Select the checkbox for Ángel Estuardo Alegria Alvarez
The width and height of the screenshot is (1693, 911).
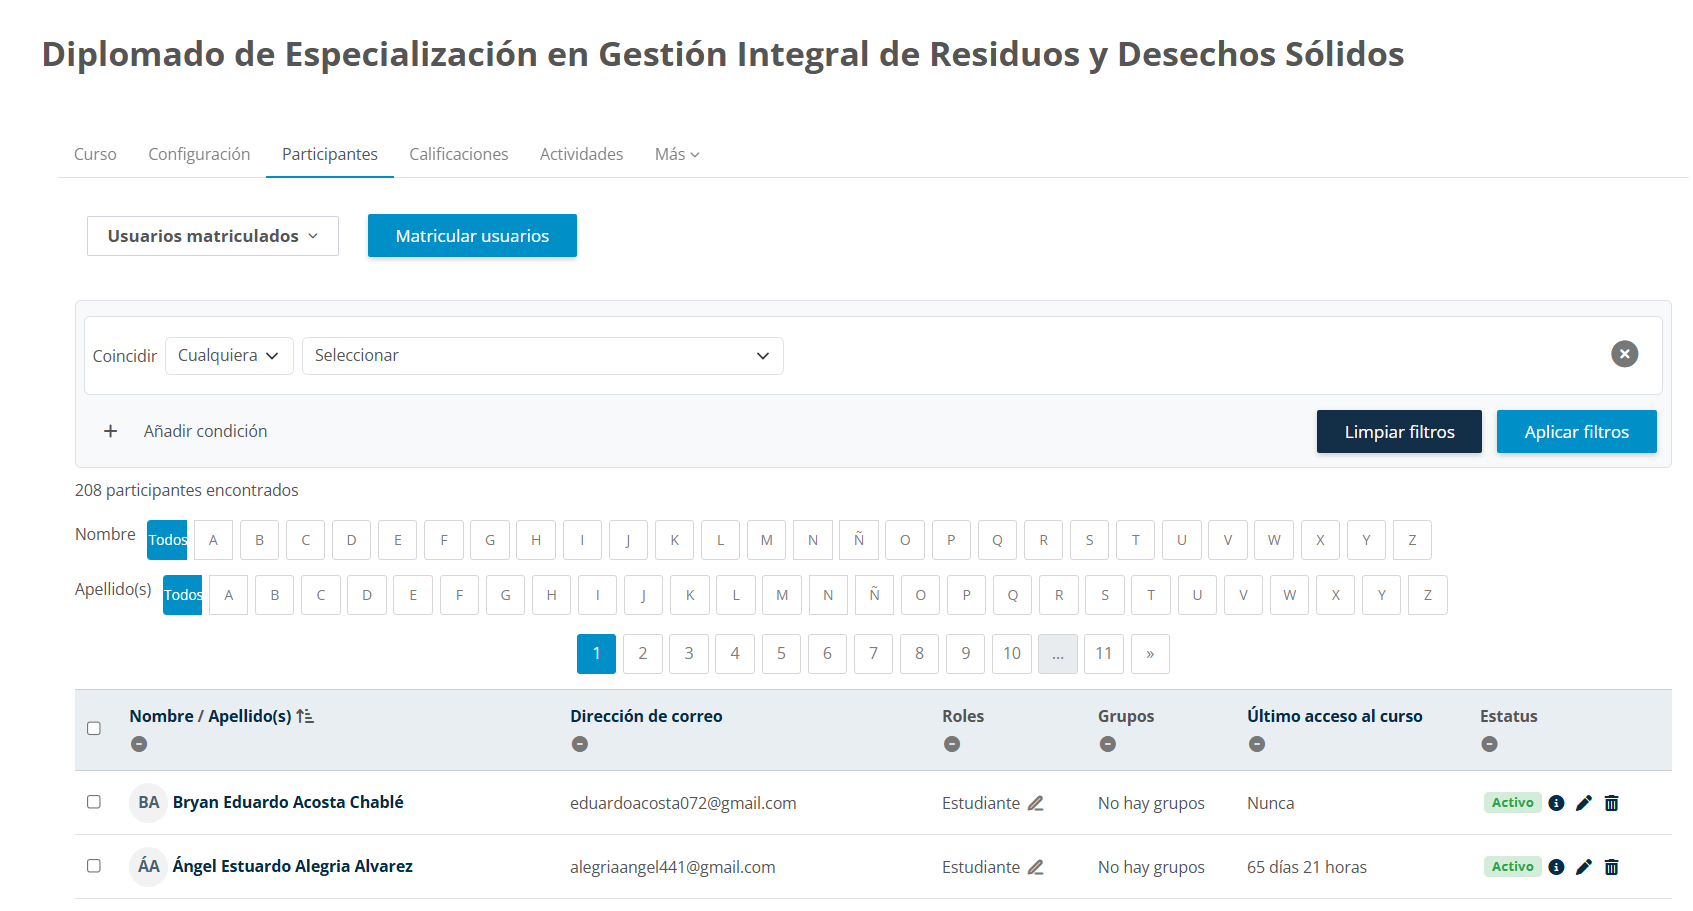(x=94, y=866)
